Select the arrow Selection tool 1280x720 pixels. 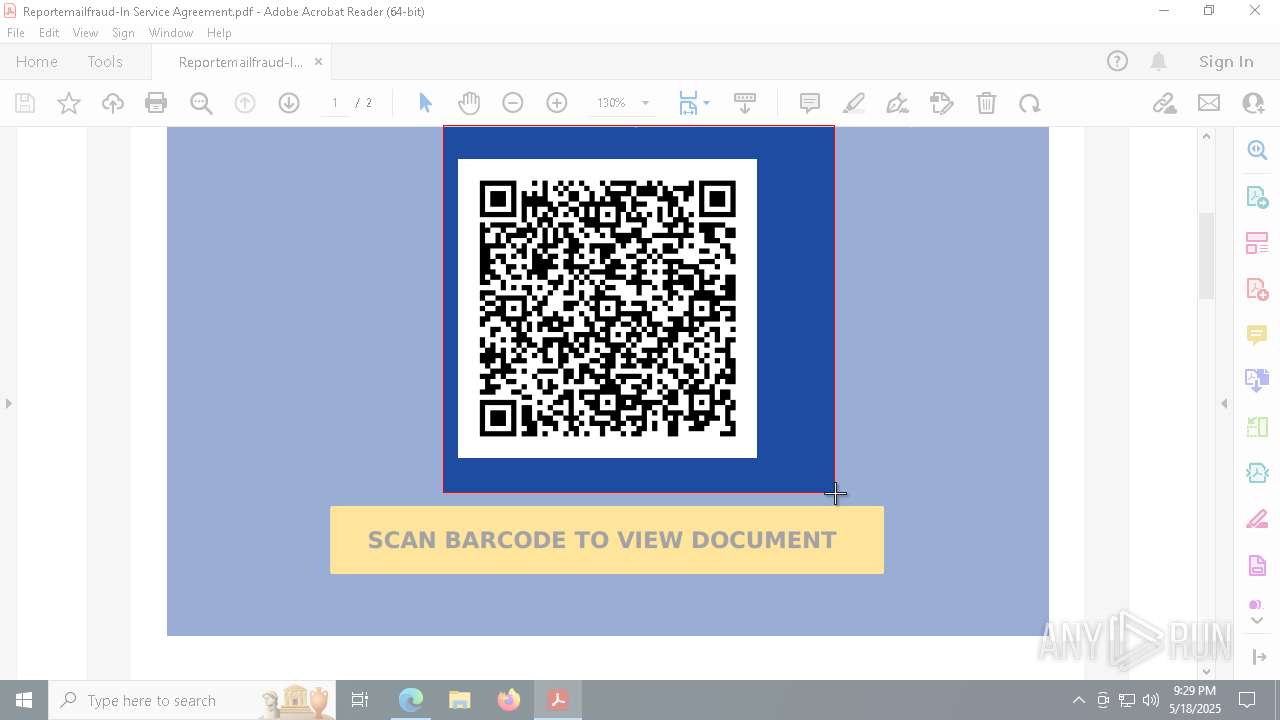tap(425, 103)
